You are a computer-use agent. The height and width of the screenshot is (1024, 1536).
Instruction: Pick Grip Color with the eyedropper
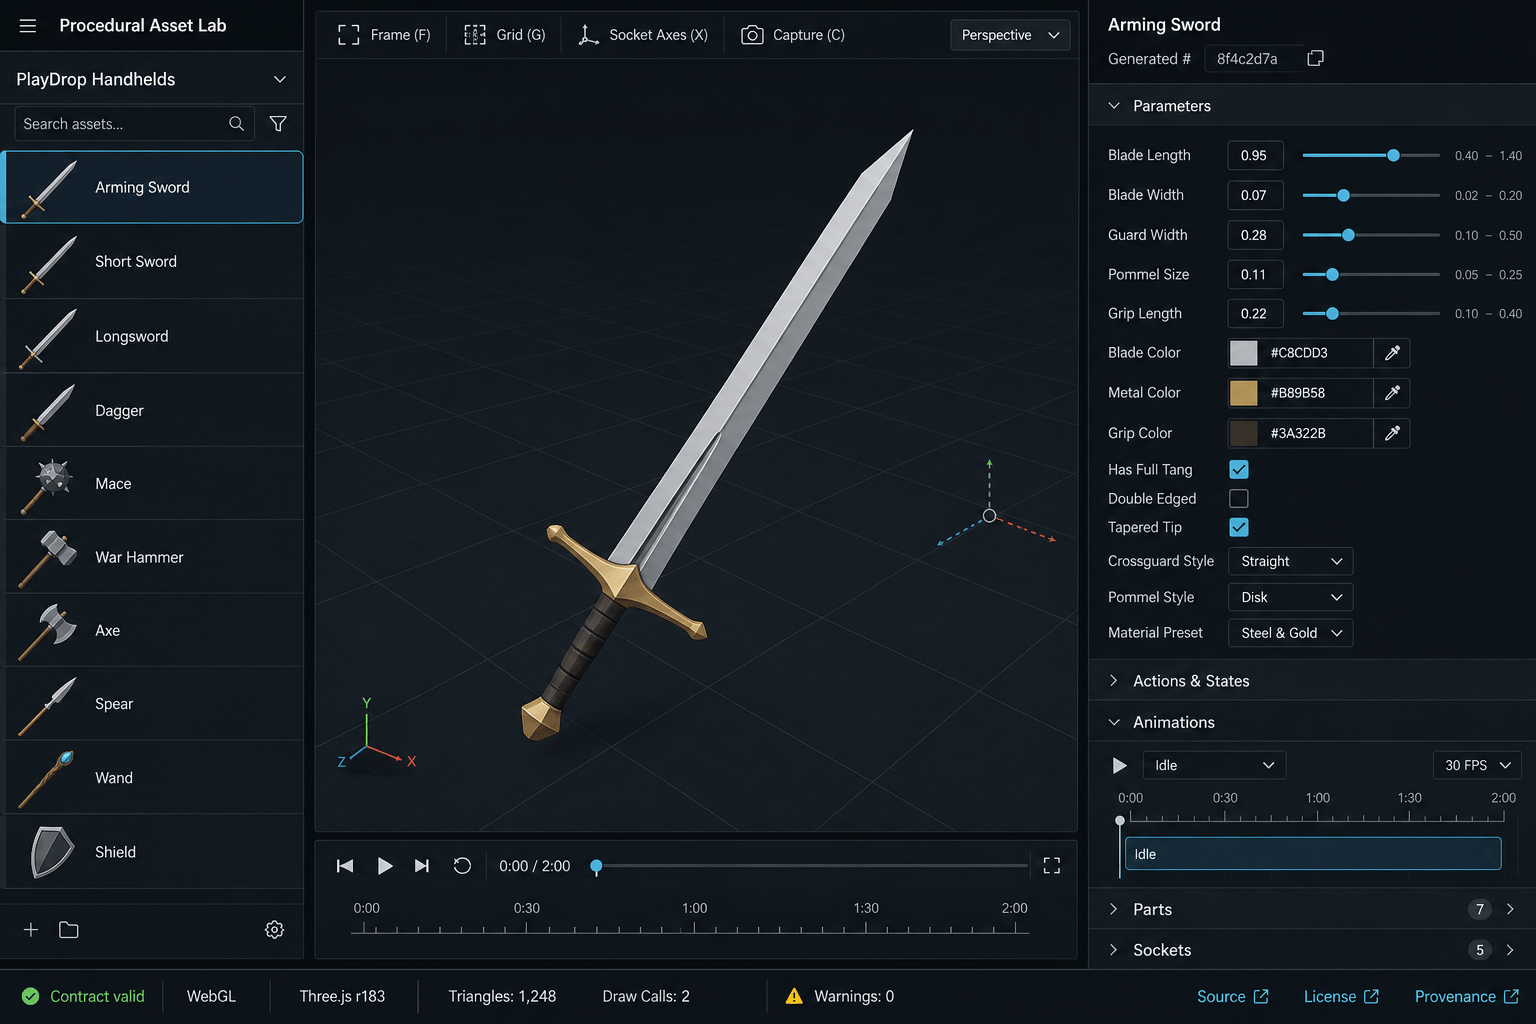[x=1392, y=433]
